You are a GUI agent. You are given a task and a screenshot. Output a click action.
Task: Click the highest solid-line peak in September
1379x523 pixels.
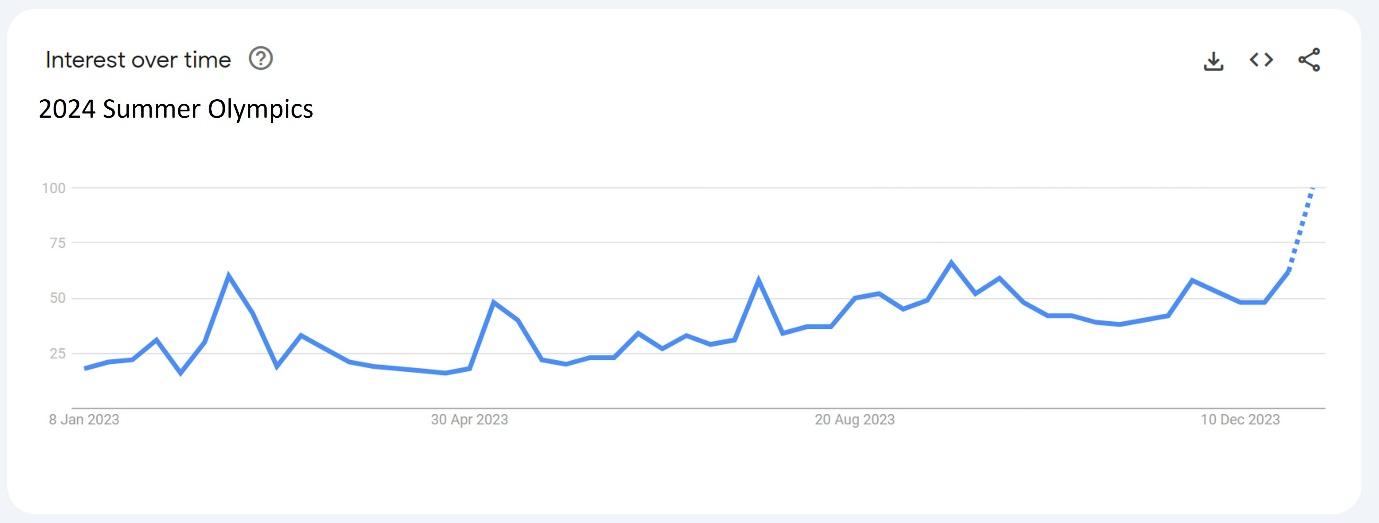tap(951, 263)
